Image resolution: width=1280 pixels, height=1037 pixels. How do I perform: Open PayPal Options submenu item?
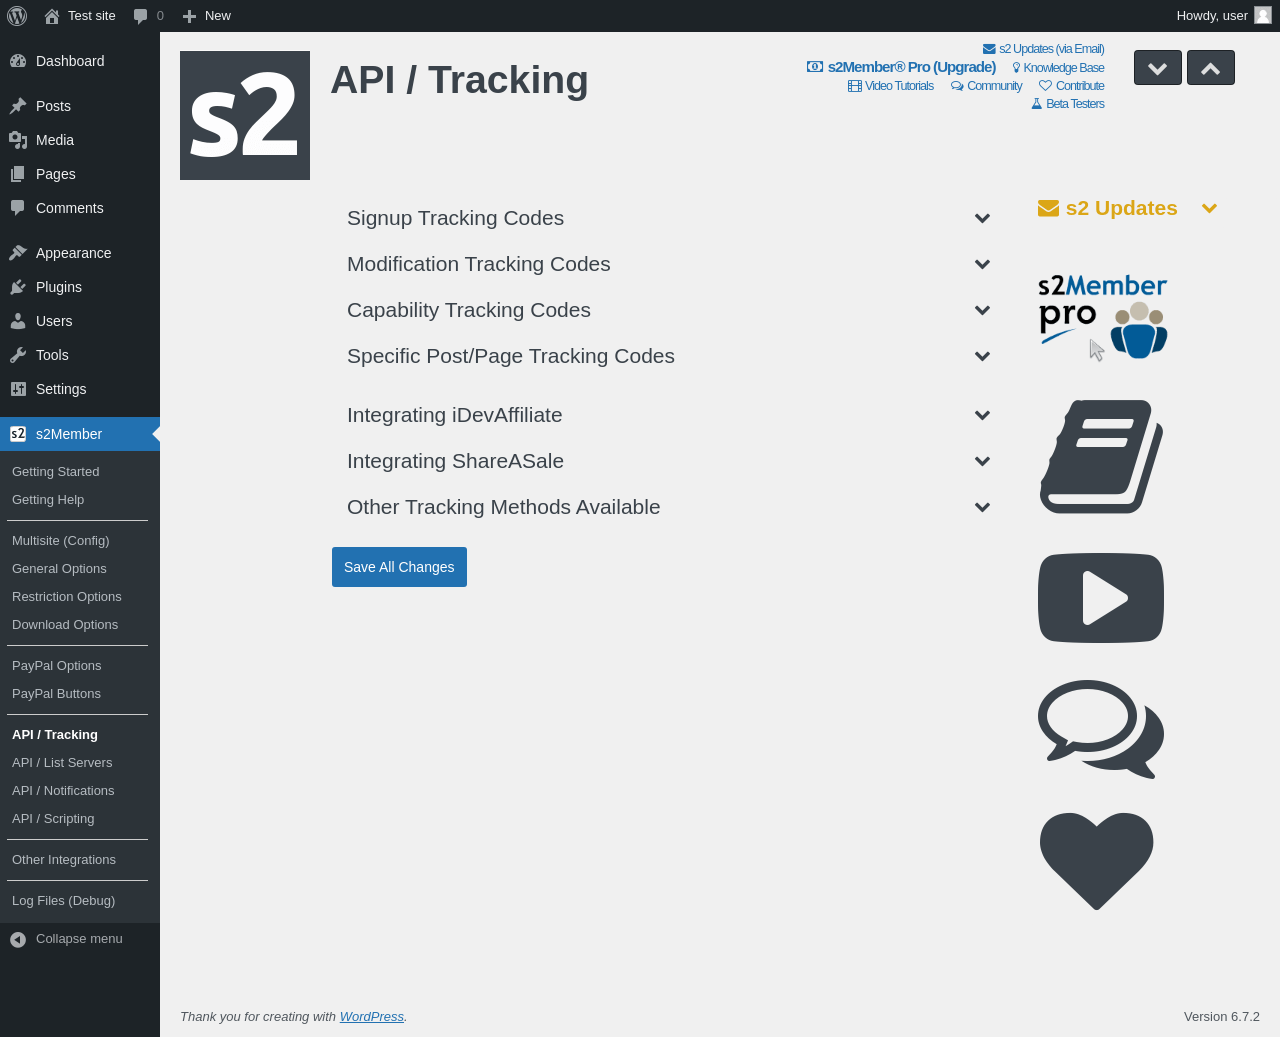tap(80, 666)
